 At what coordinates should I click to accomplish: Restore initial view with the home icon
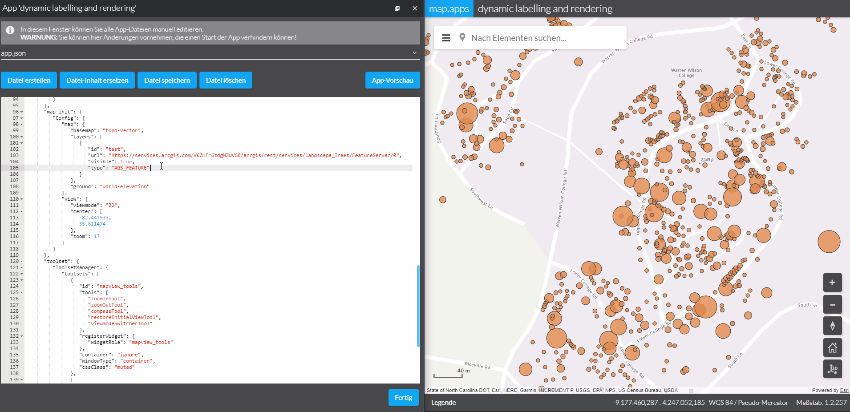(832, 347)
